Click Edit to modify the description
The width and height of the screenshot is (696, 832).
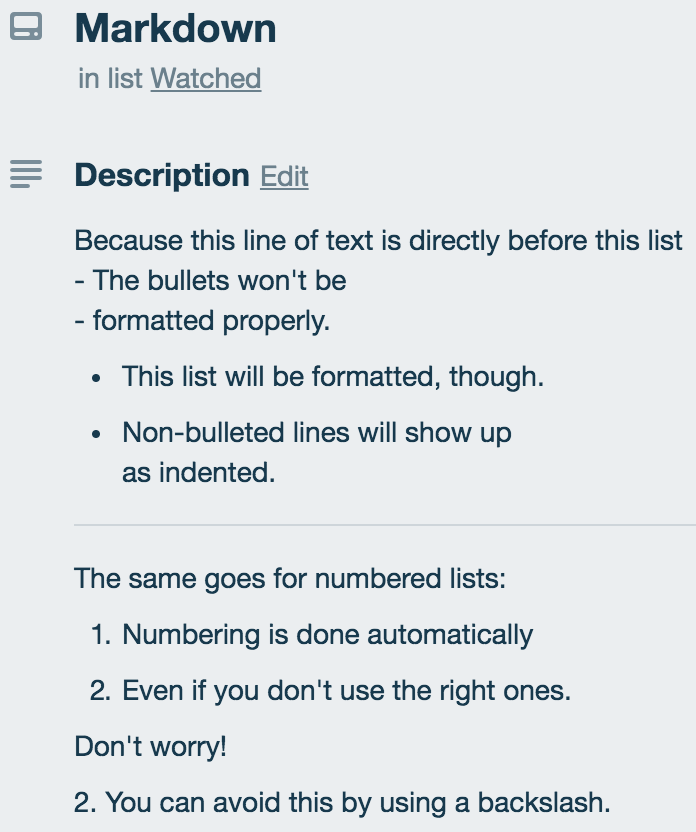[283, 176]
